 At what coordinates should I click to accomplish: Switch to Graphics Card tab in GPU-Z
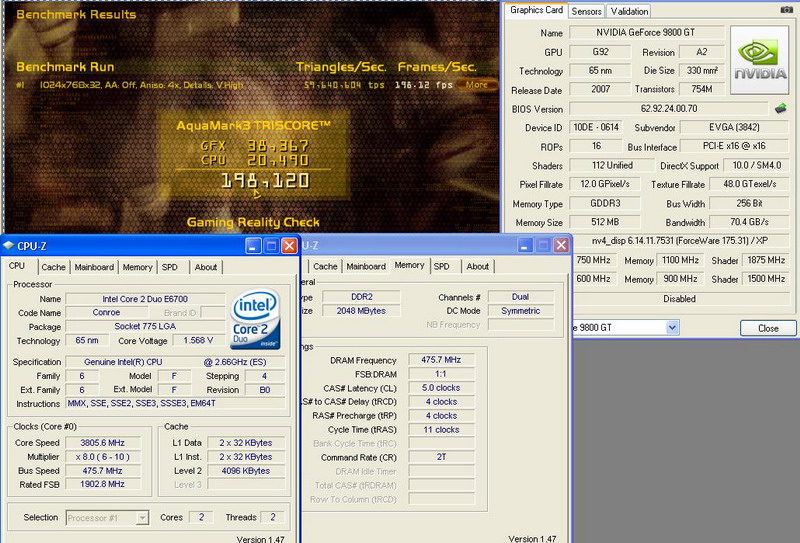click(x=536, y=10)
